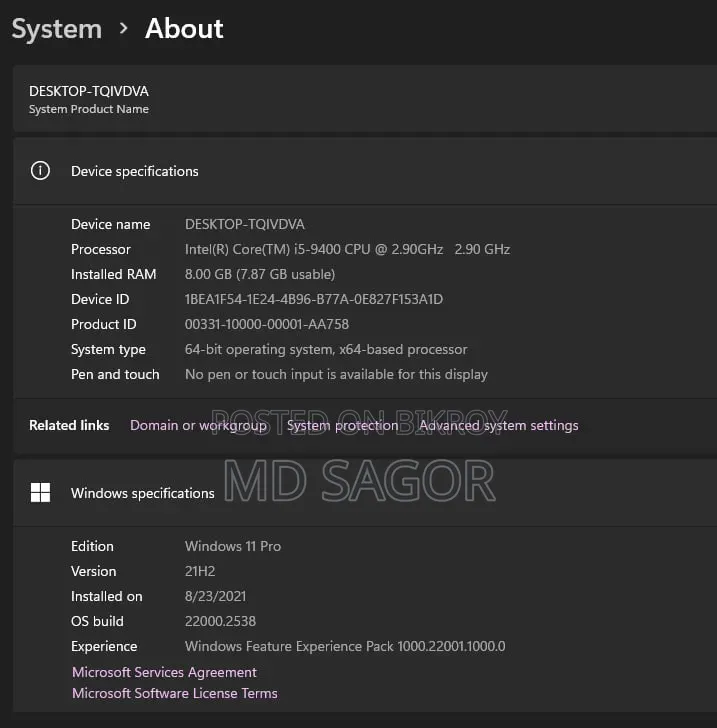Select Windows Feature Experience Pack value
The image size is (717, 728).
345,646
